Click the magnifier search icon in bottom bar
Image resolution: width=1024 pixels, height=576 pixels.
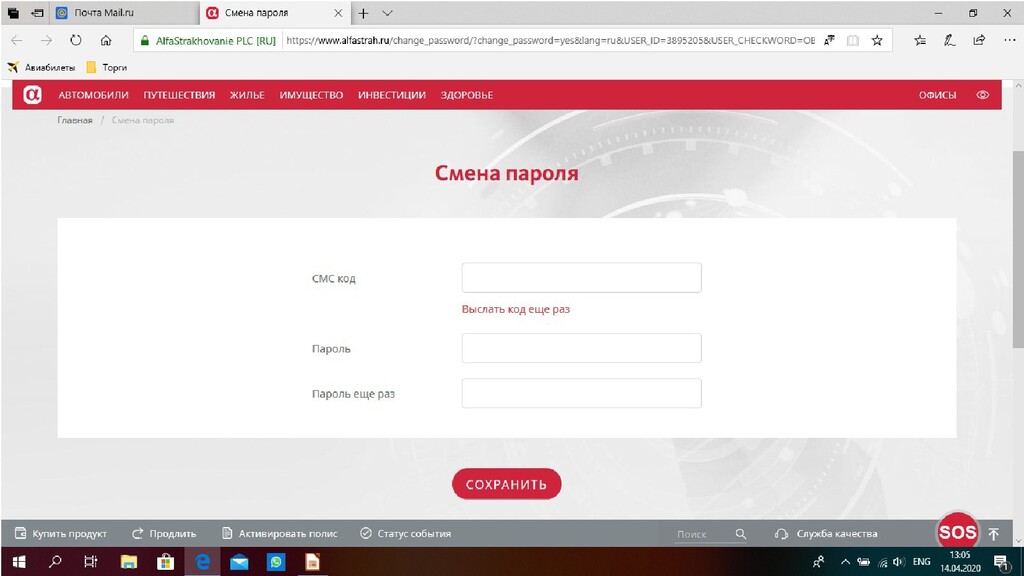pyautogui.click(x=740, y=534)
